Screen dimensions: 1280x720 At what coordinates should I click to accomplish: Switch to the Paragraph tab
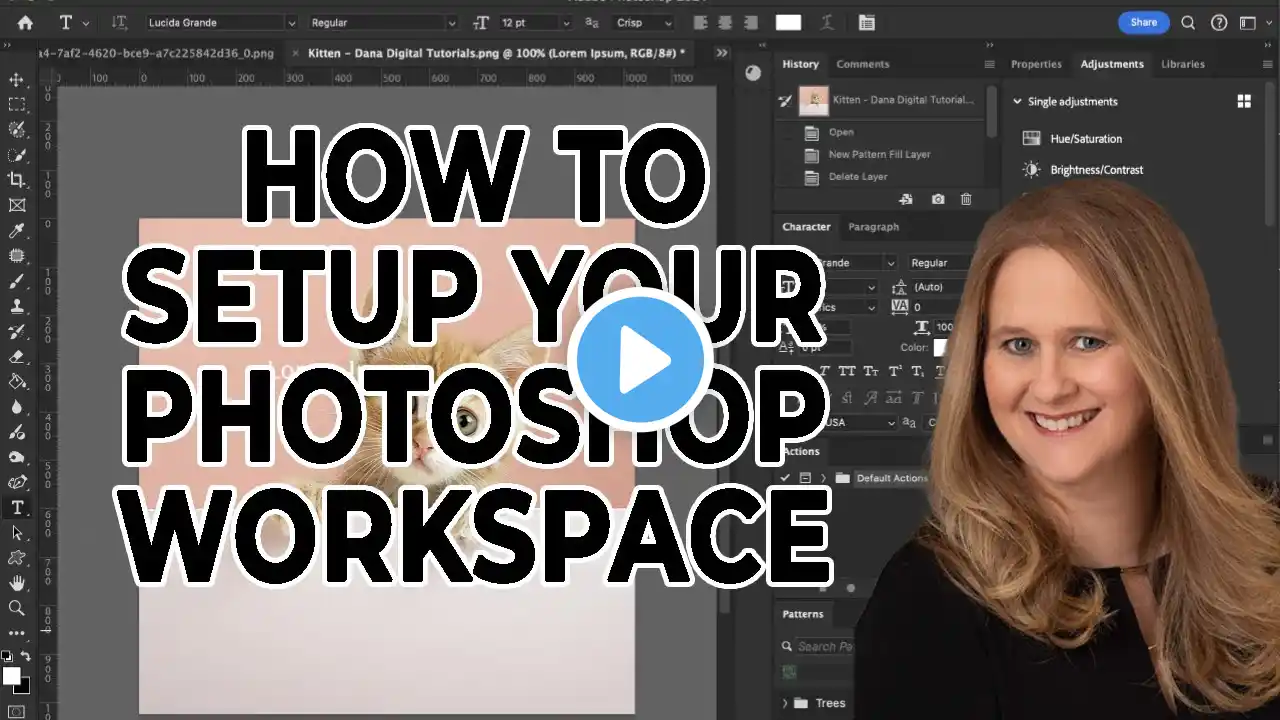tap(874, 227)
